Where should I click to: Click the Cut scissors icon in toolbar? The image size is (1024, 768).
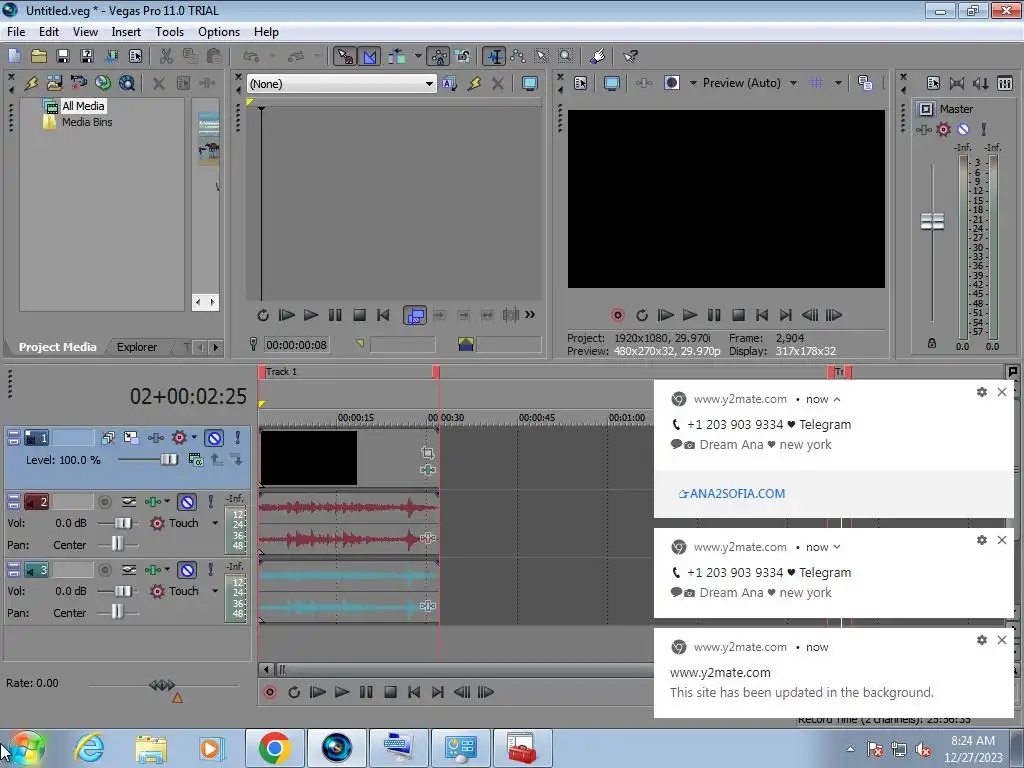[166, 56]
